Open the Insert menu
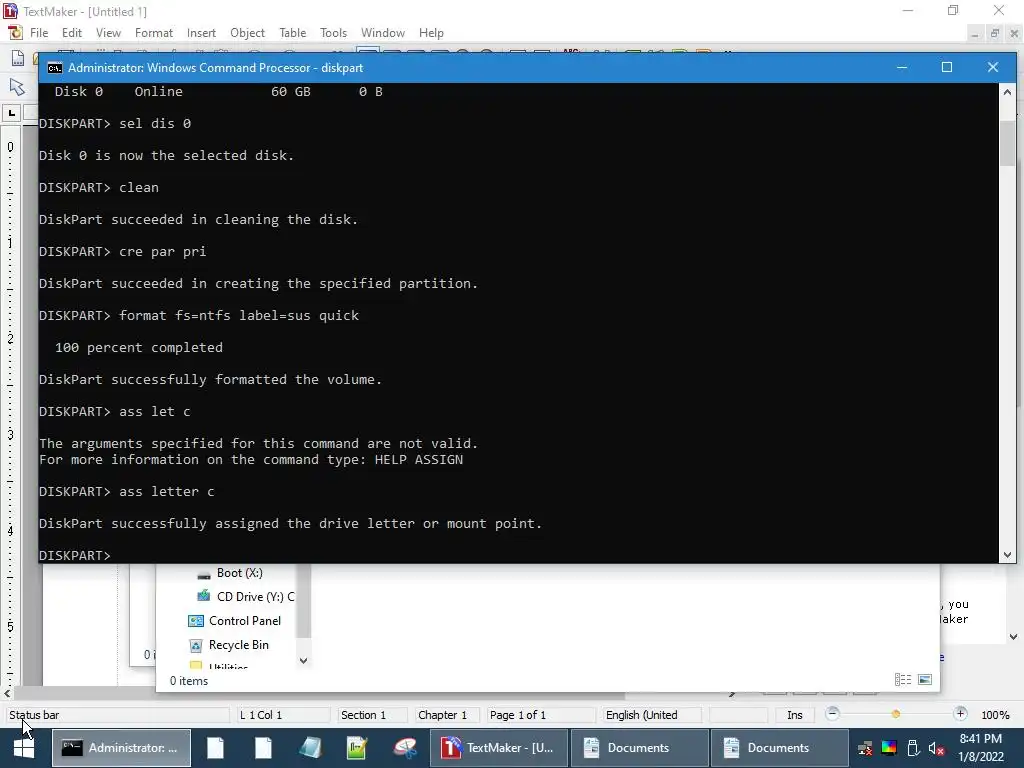Viewport: 1024px width, 768px height. click(x=201, y=33)
